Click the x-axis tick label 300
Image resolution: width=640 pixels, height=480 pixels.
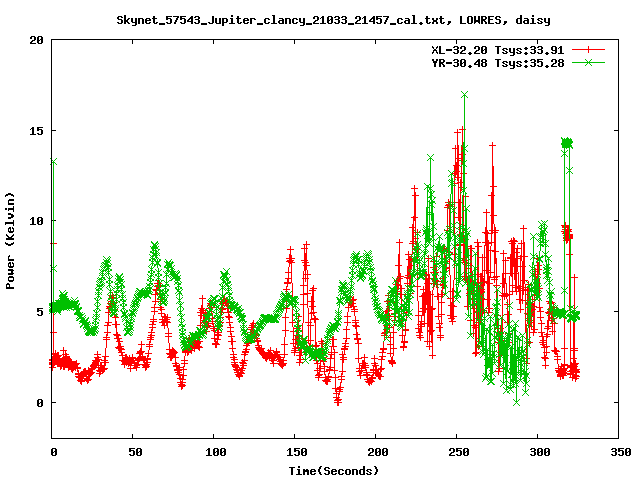pos(540,452)
